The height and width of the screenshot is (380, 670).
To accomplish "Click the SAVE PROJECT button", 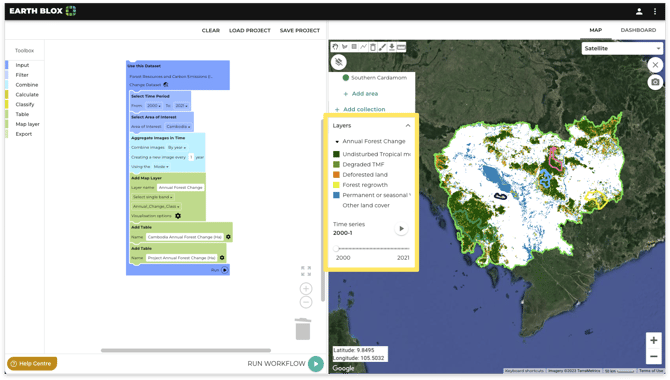I will (x=300, y=31).
